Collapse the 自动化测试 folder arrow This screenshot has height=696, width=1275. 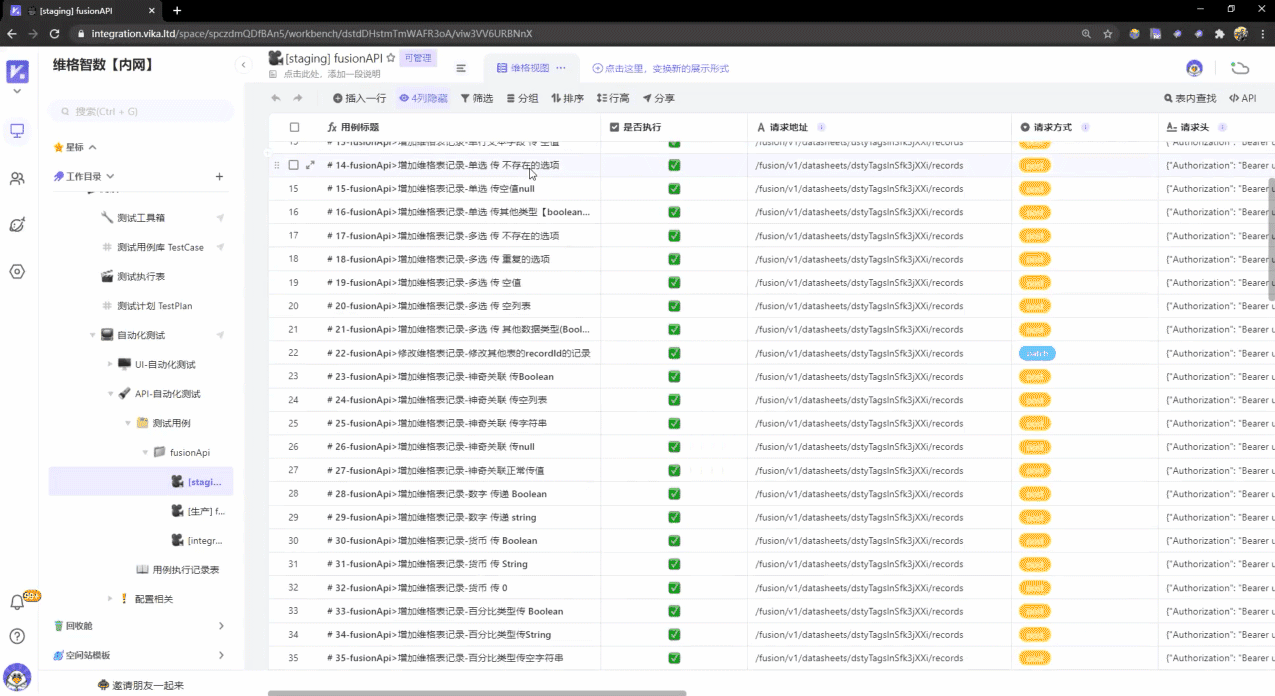coord(93,335)
